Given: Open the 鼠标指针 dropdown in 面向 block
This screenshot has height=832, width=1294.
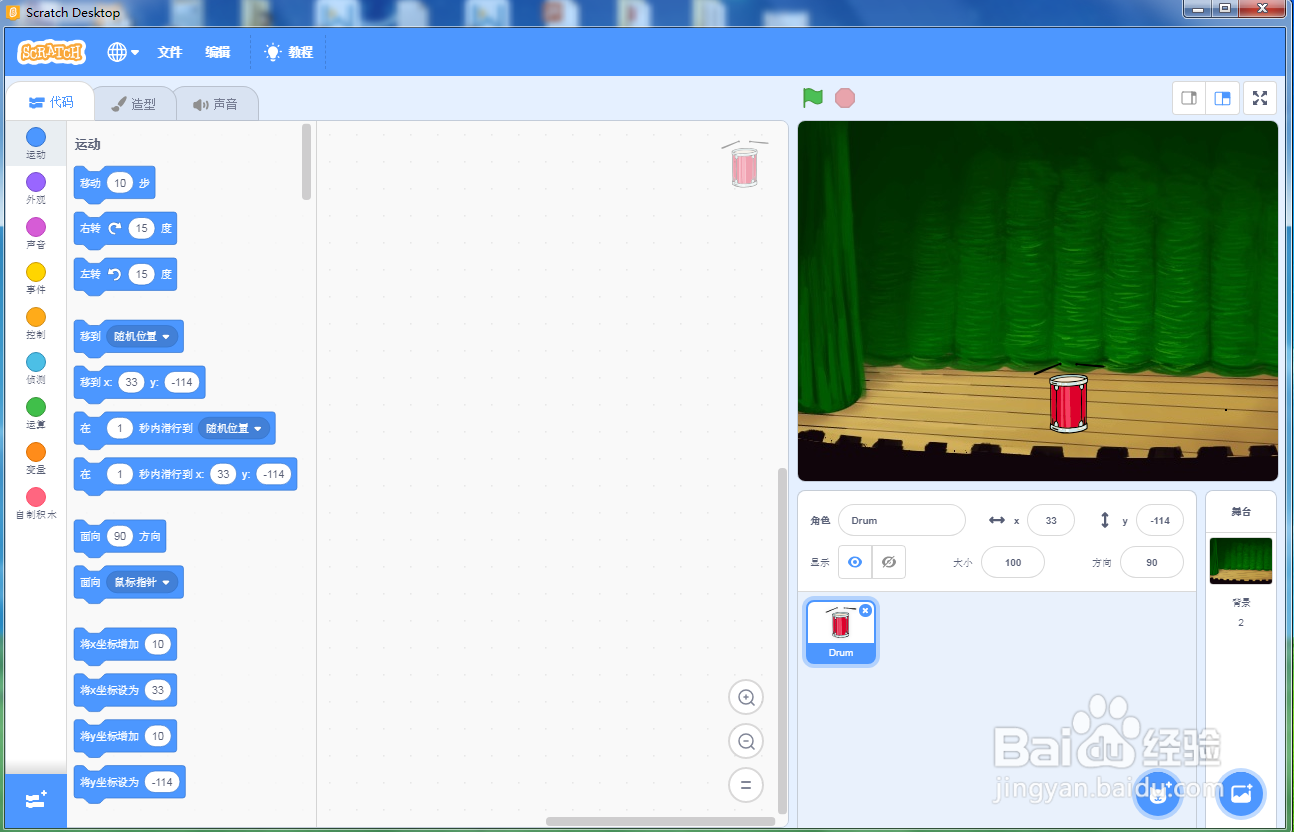Looking at the screenshot, I should point(142,582).
